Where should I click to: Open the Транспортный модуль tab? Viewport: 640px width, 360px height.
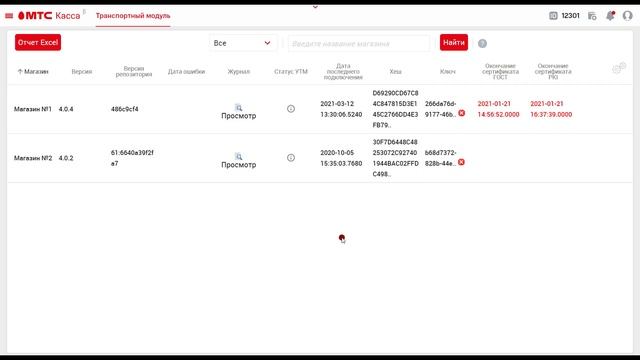coord(133,16)
